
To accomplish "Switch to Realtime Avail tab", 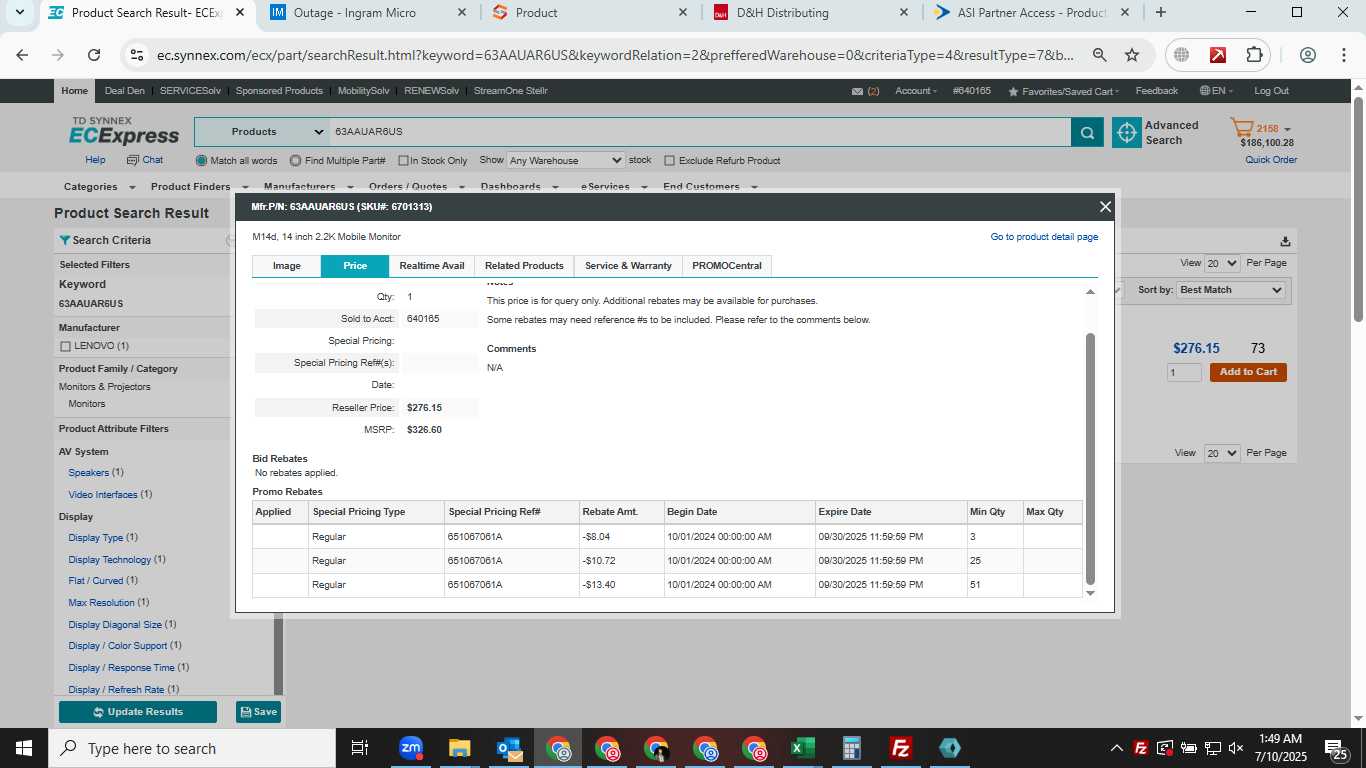I will (432, 266).
